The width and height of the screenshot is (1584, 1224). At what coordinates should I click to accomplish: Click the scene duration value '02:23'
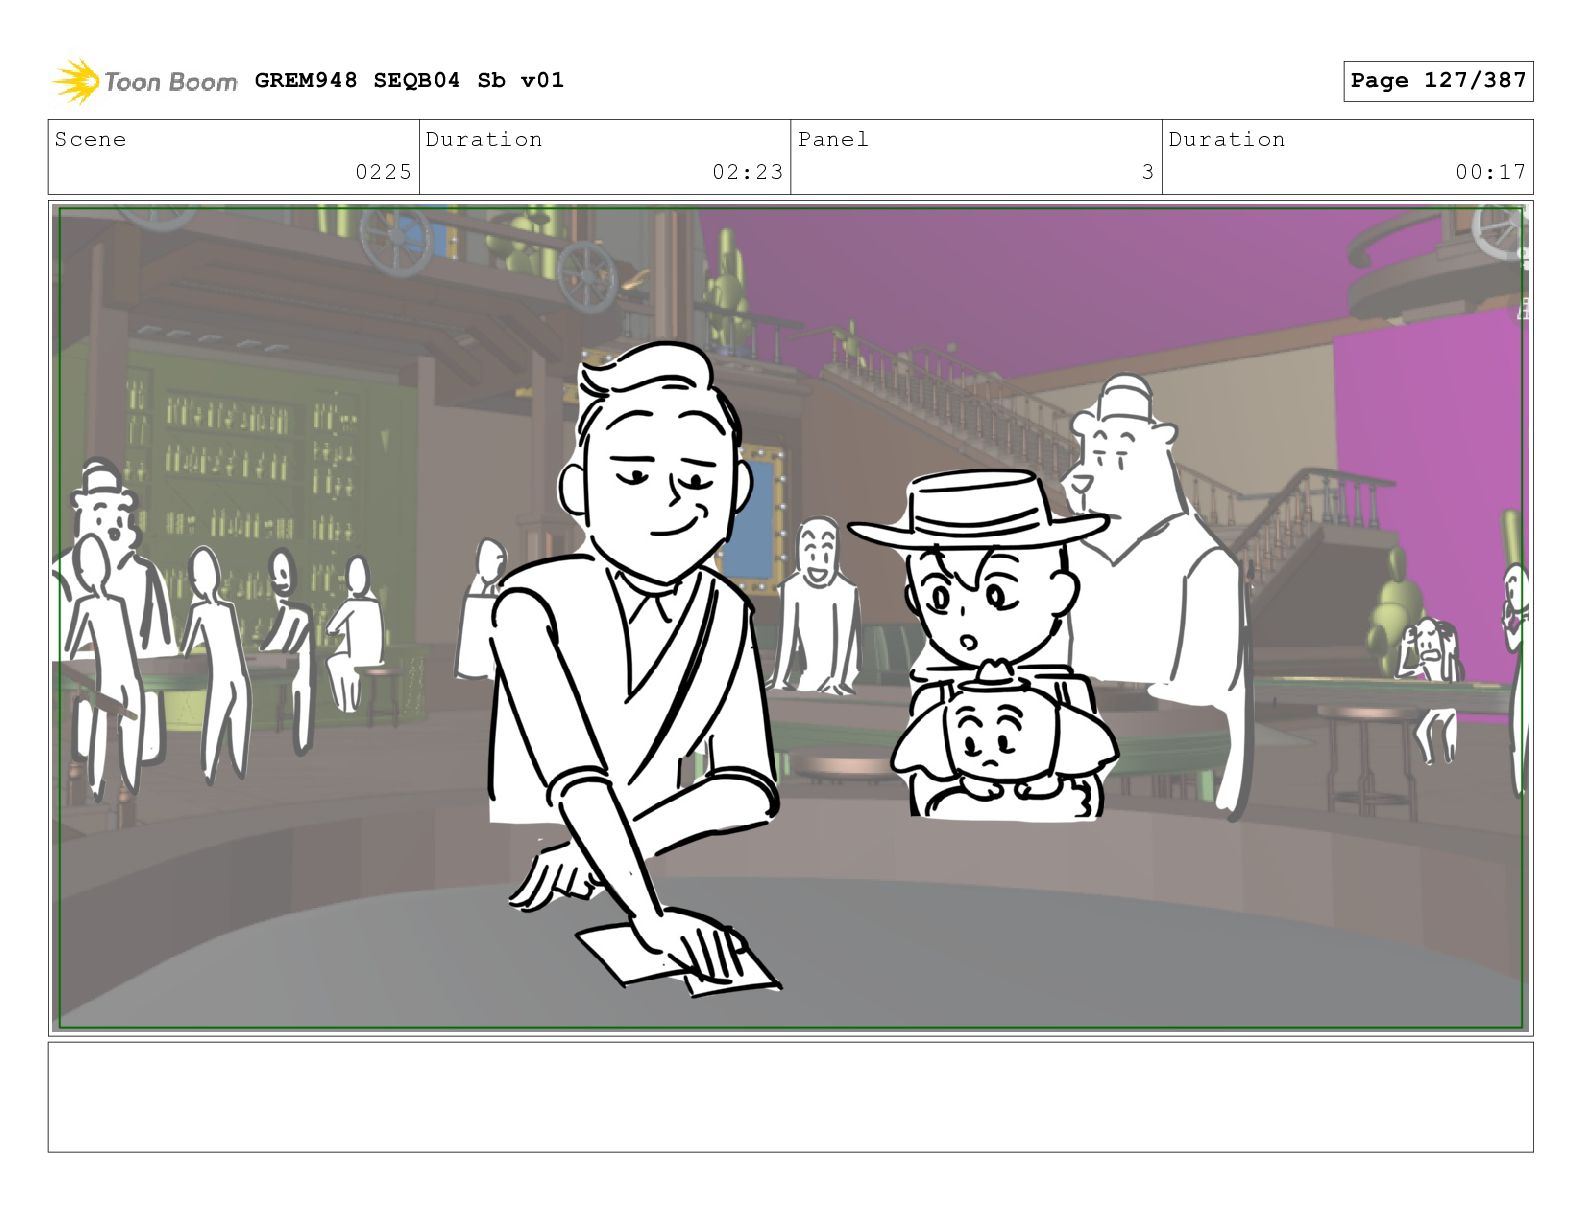click(748, 172)
